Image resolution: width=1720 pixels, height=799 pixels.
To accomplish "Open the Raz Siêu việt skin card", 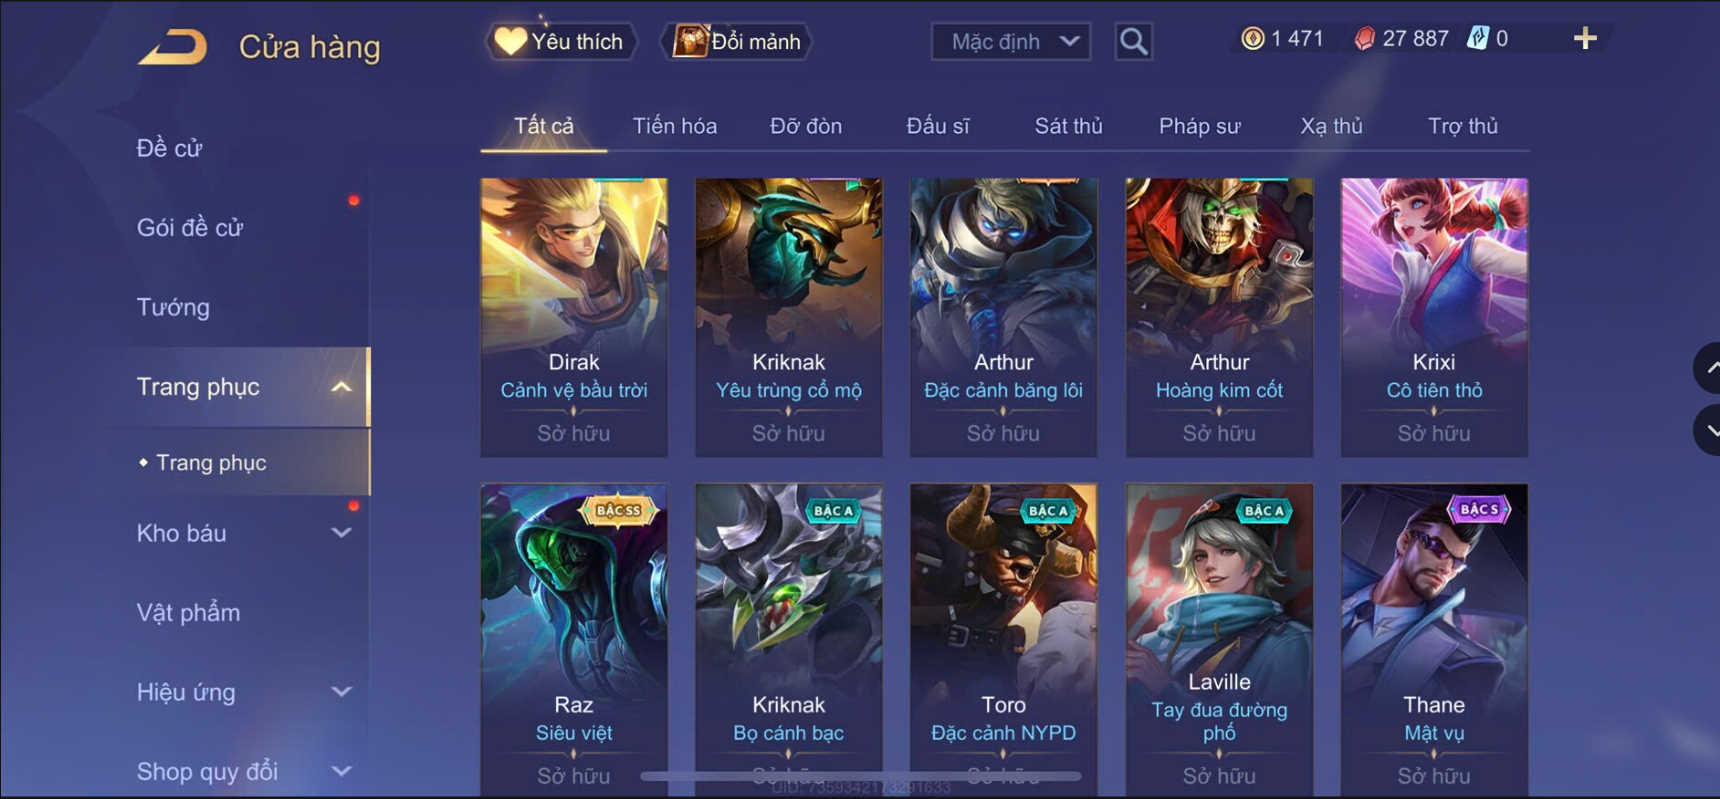I will pyautogui.click(x=574, y=640).
